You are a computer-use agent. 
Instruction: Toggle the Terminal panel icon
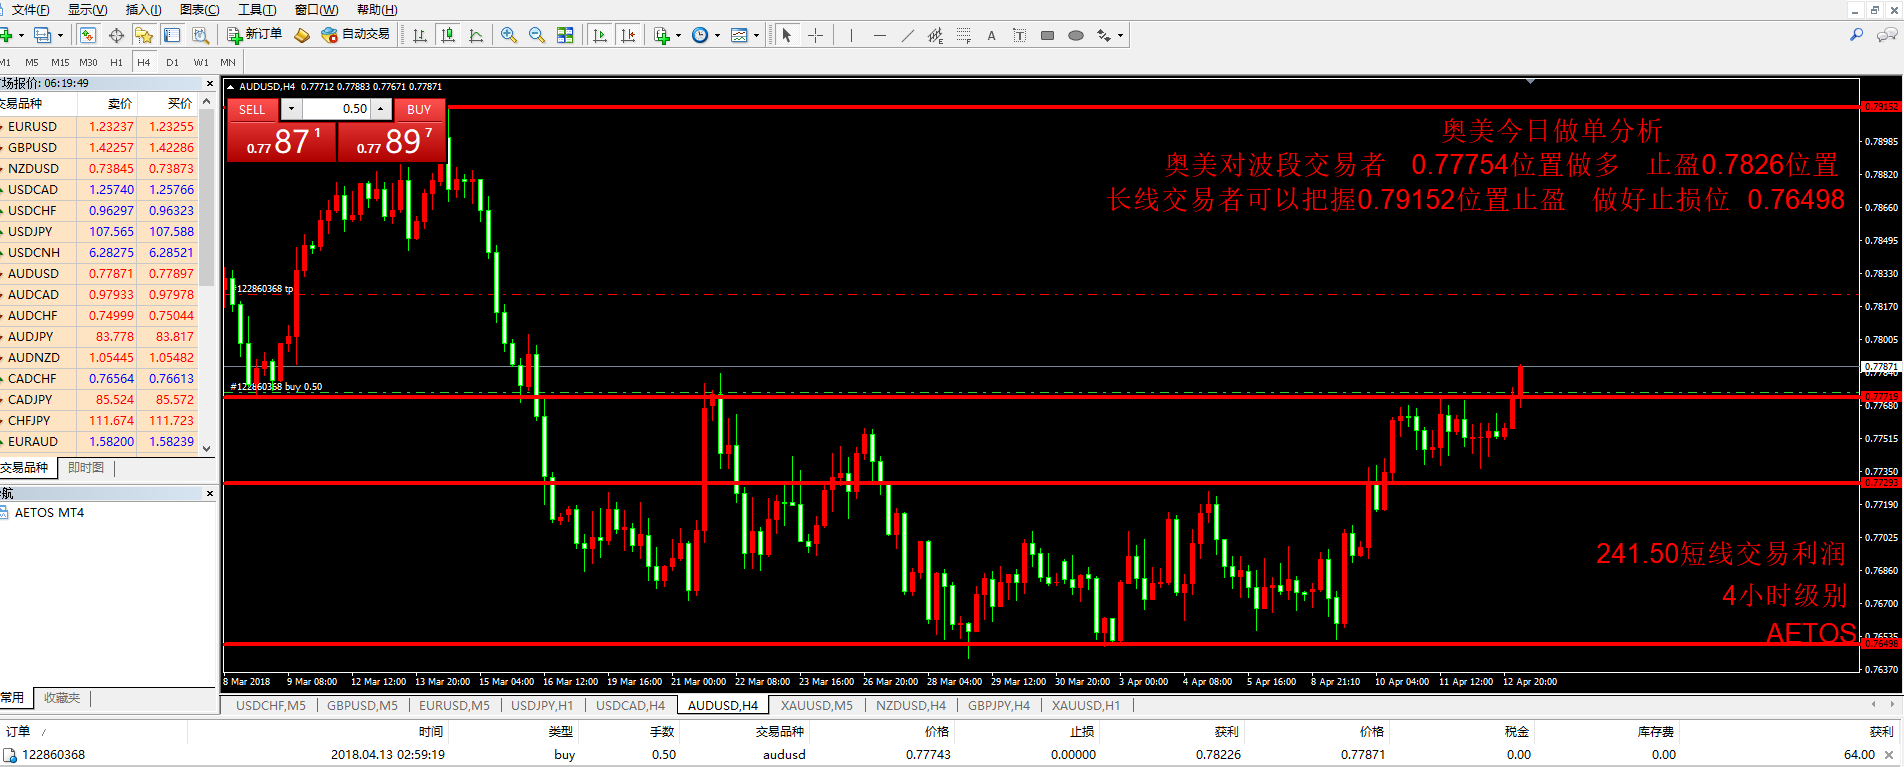click(172, 35)
